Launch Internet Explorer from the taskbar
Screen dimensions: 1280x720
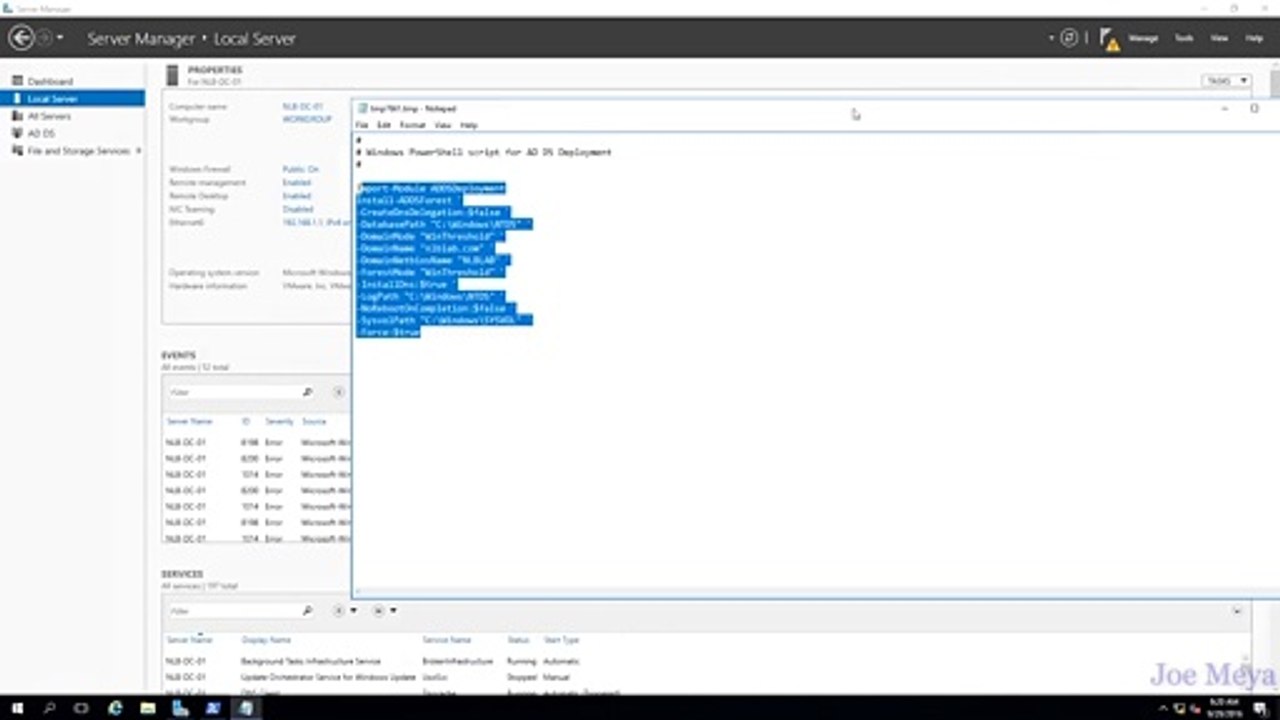point(115,708)
